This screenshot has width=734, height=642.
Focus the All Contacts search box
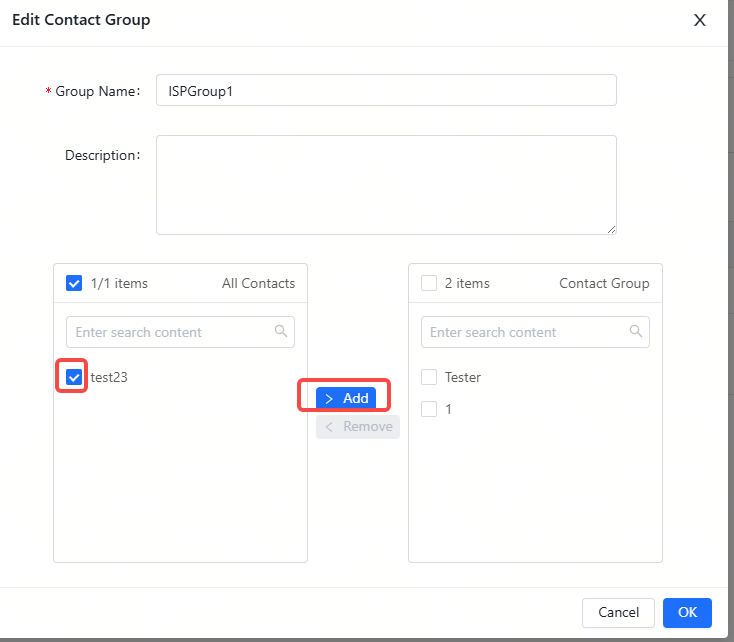click(168, 332)
